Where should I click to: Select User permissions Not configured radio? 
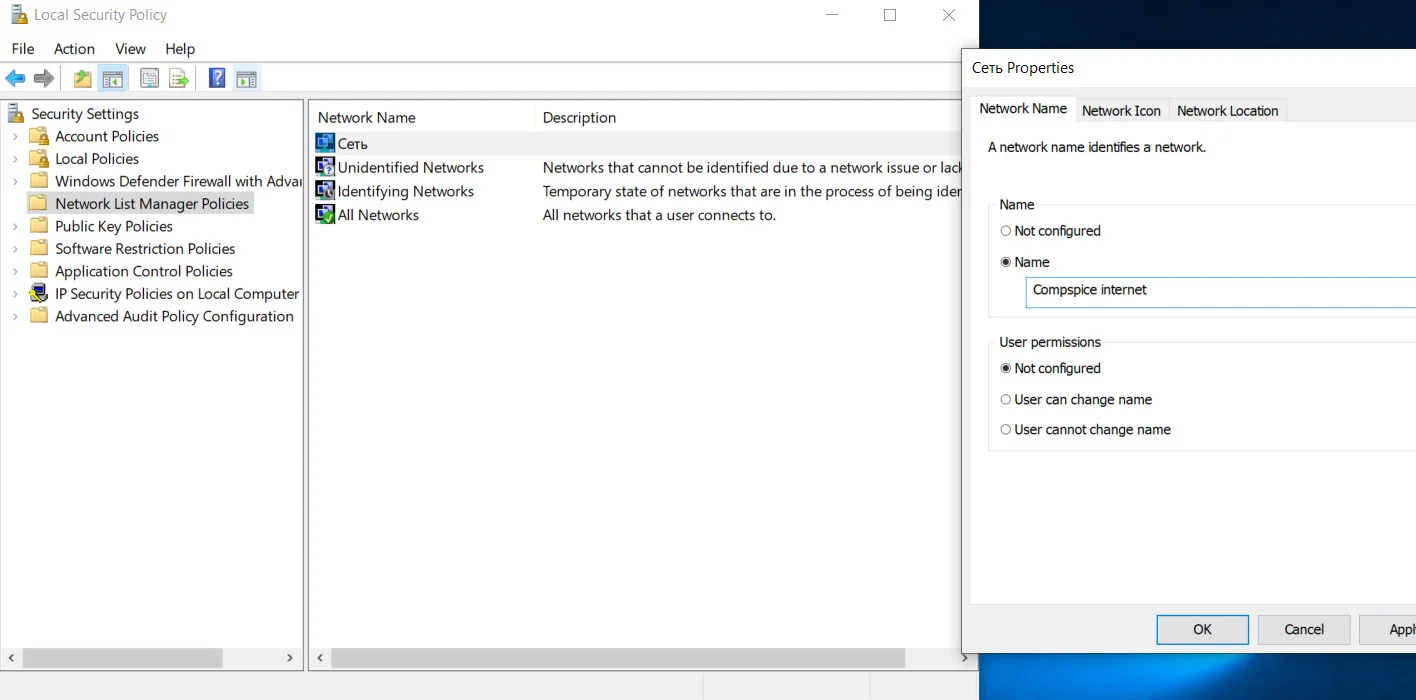point(1006,368)
